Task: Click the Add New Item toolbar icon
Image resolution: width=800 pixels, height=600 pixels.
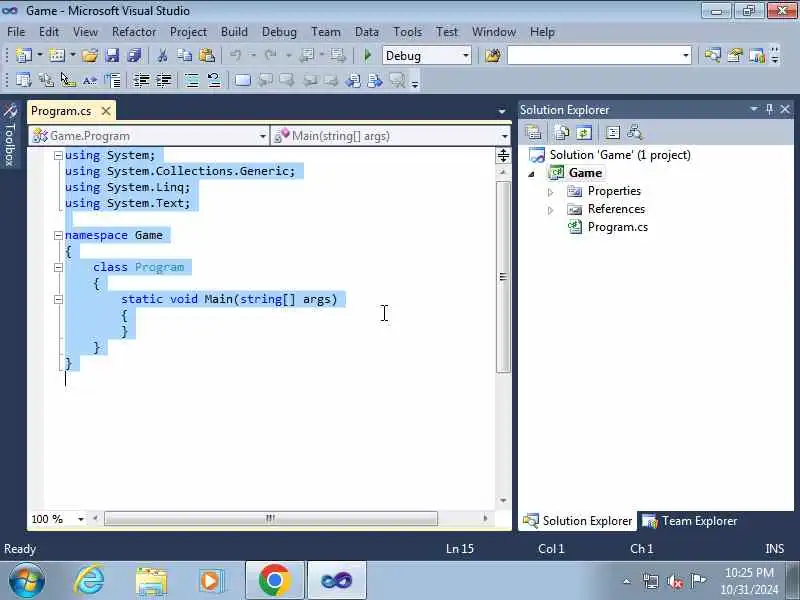Action: pyautogui.click(x=57, y=55)
